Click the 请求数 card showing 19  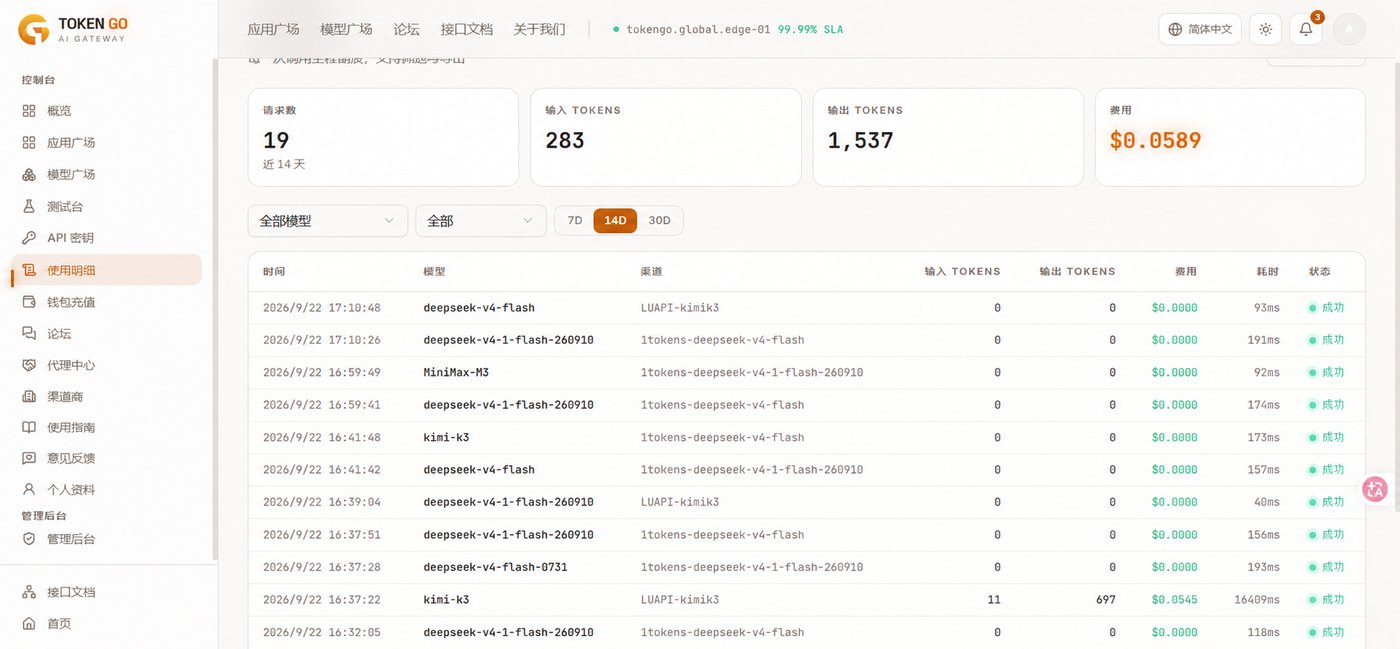[383, 137]
